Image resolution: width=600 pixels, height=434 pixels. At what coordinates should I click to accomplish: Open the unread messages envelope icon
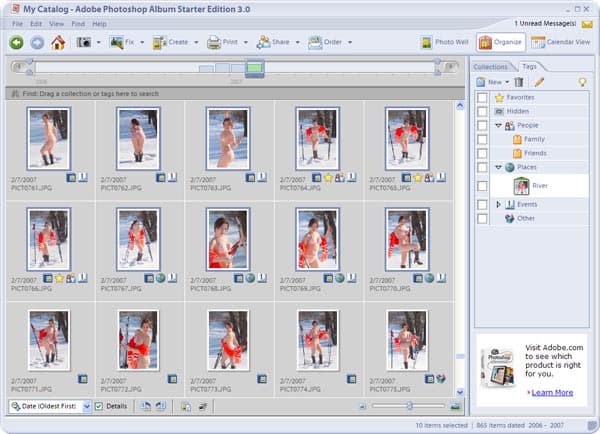point(587,24)
